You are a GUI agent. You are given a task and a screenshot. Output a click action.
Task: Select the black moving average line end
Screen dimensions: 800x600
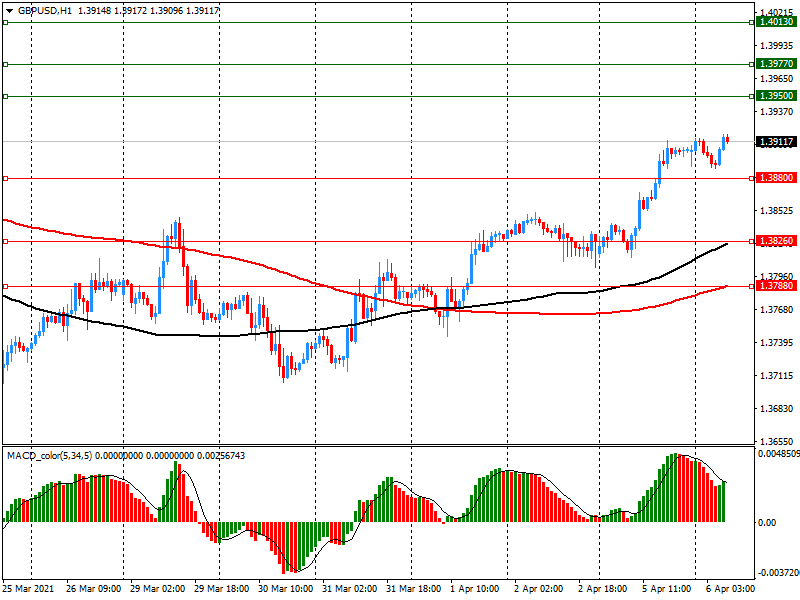tap(725, 243)
